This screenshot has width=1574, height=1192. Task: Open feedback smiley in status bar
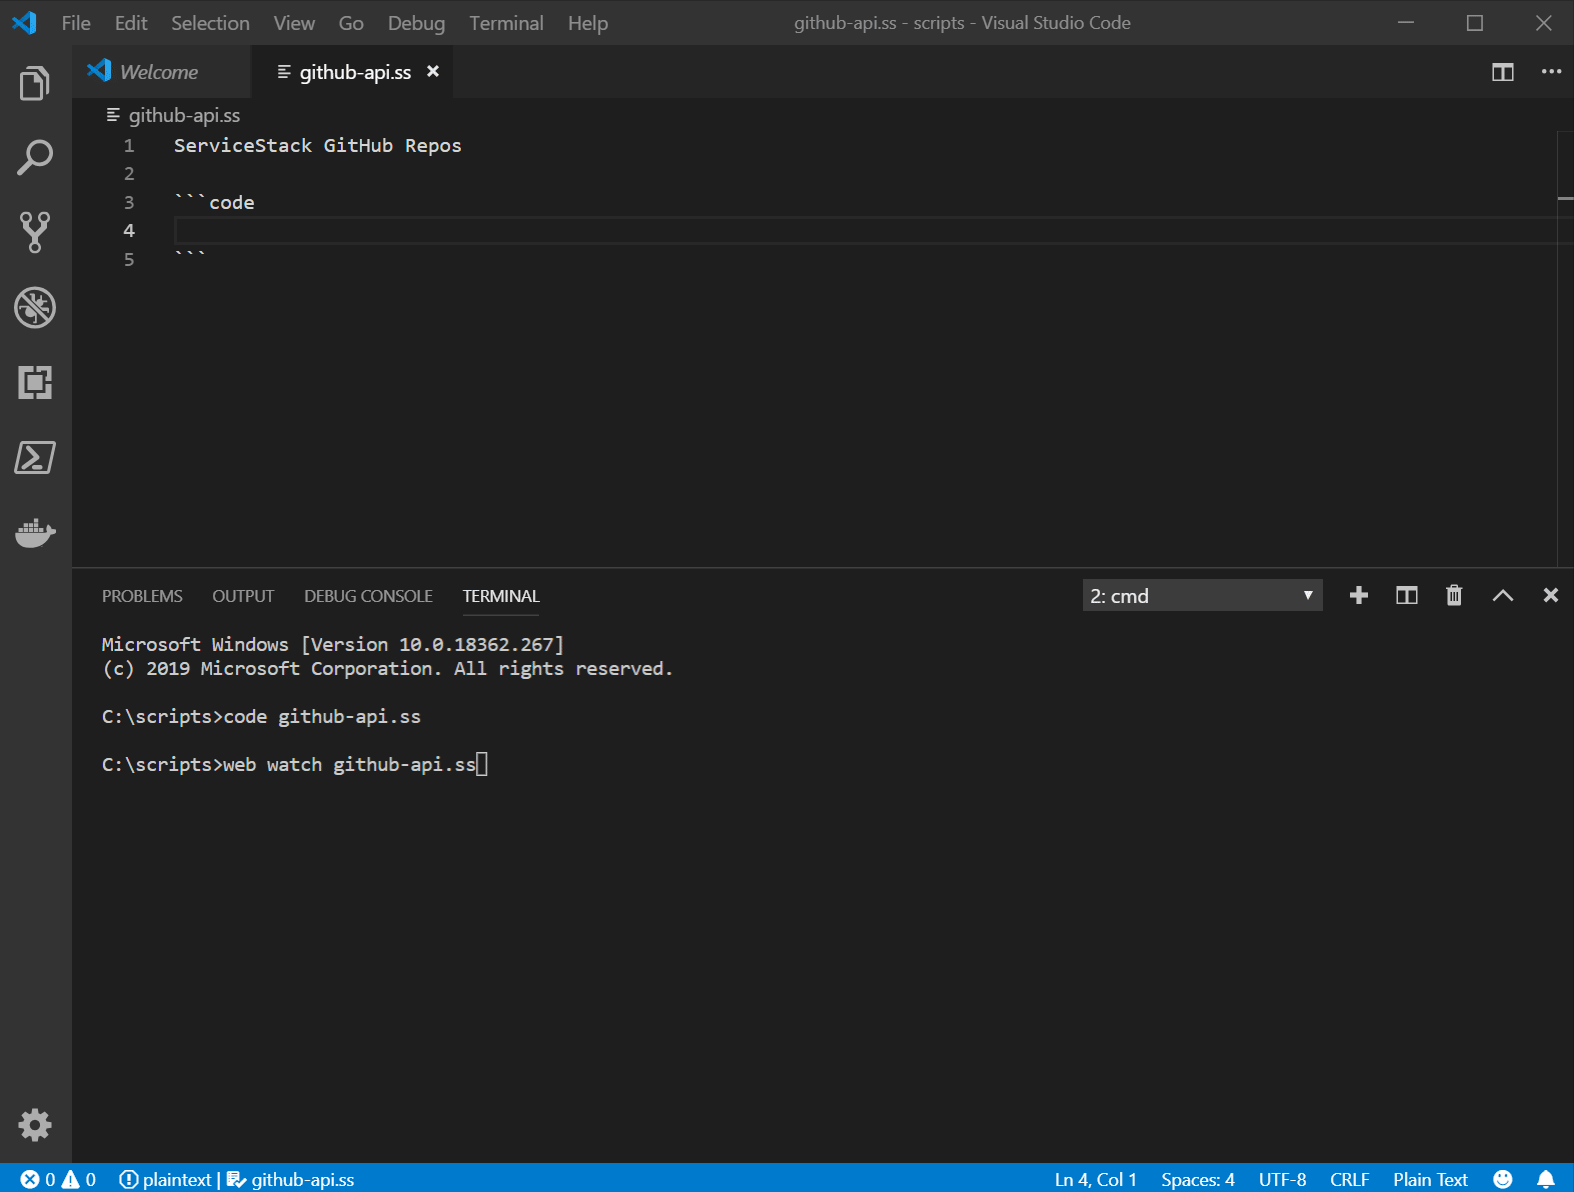[x=1503, y=1179]
